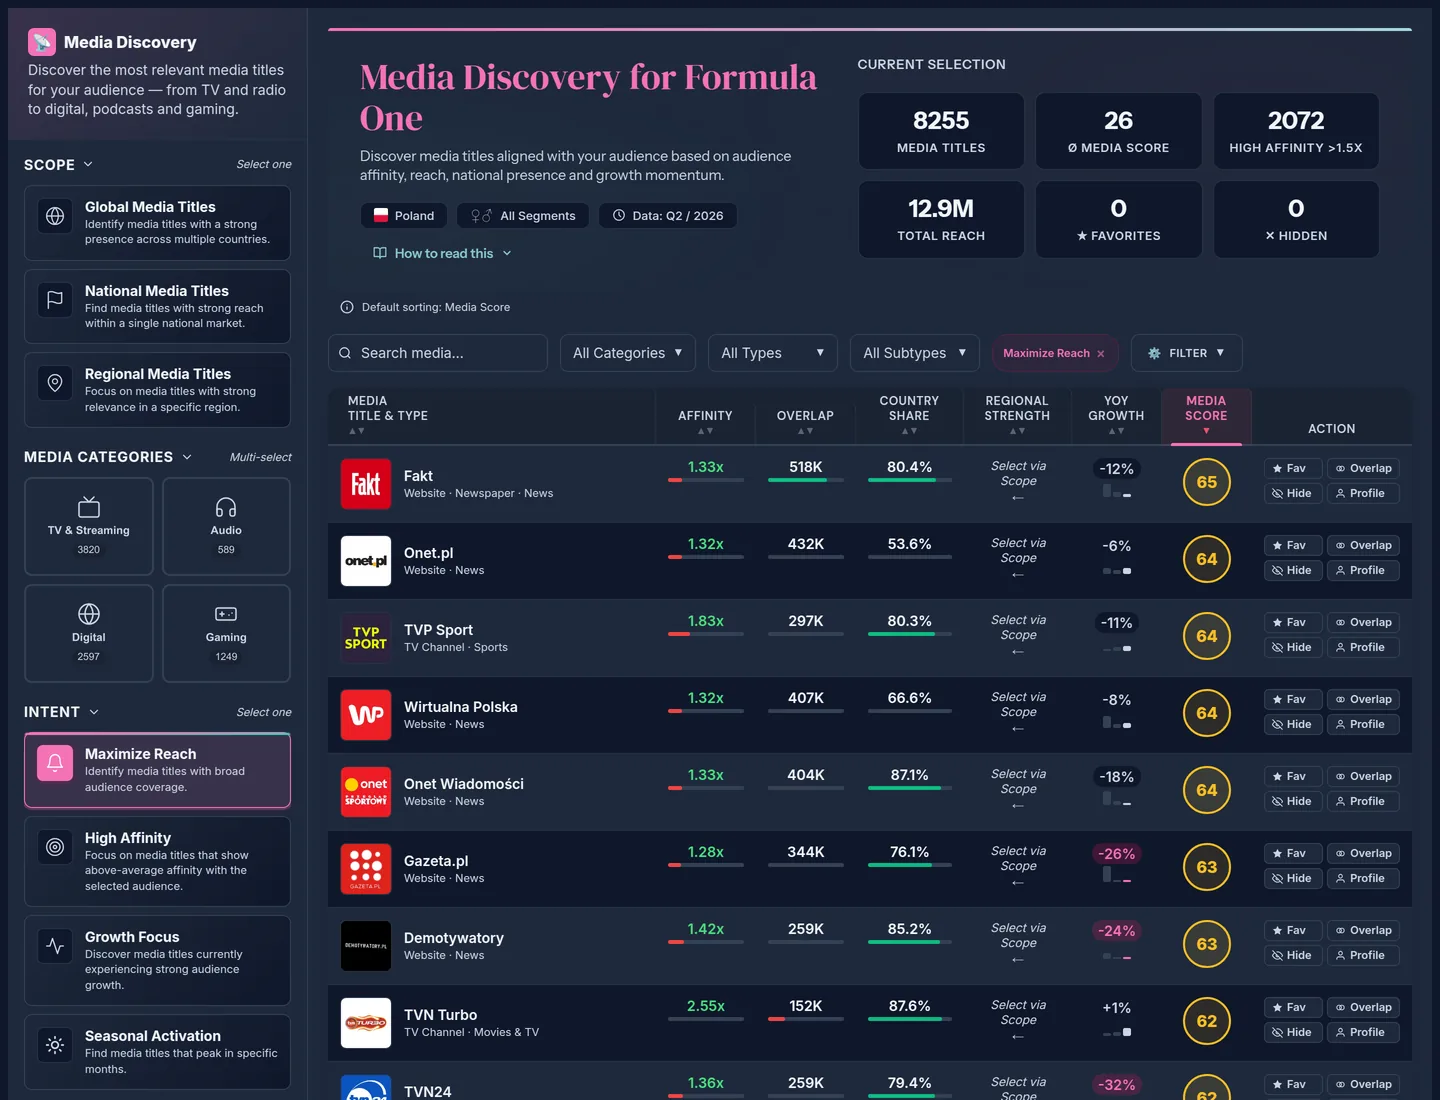This screenshot has width=1440, height=1100.
Task: Open the All Subtypes dropdown
Action: point(915,353)
